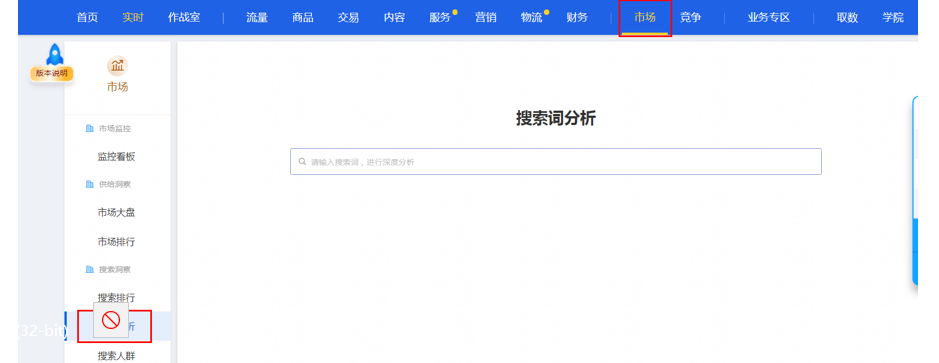Open 监控看板 in the sidebar
The height and width of the screenshot is (363, 939).
pos(116,157)
